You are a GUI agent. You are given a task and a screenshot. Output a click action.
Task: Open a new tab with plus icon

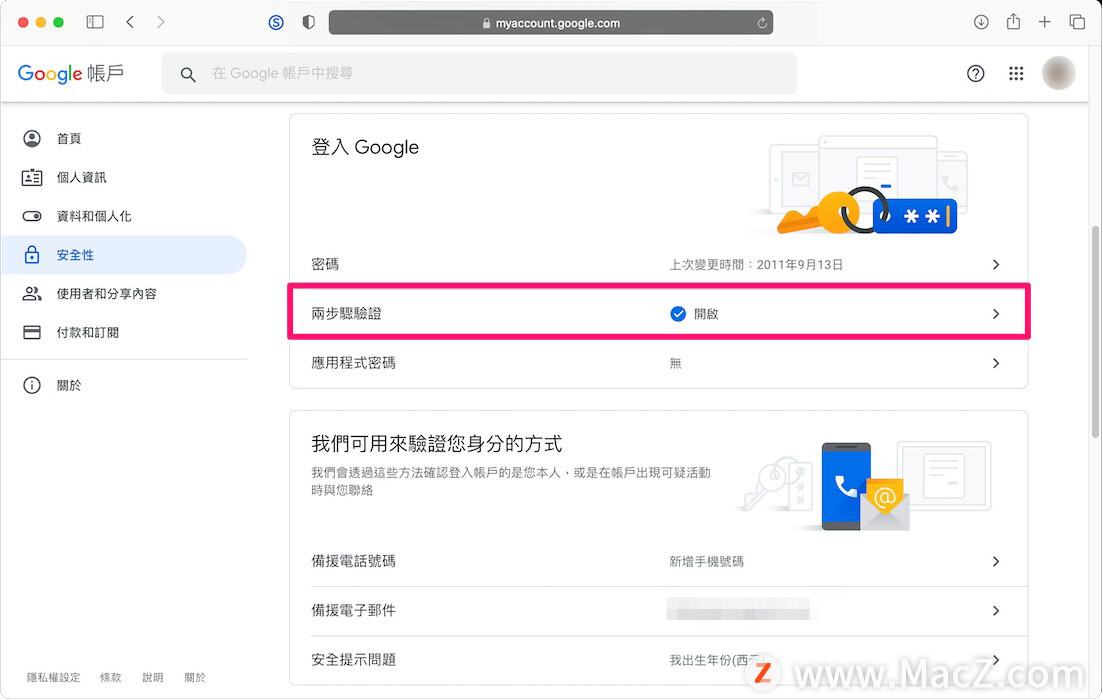point(1045,22)
